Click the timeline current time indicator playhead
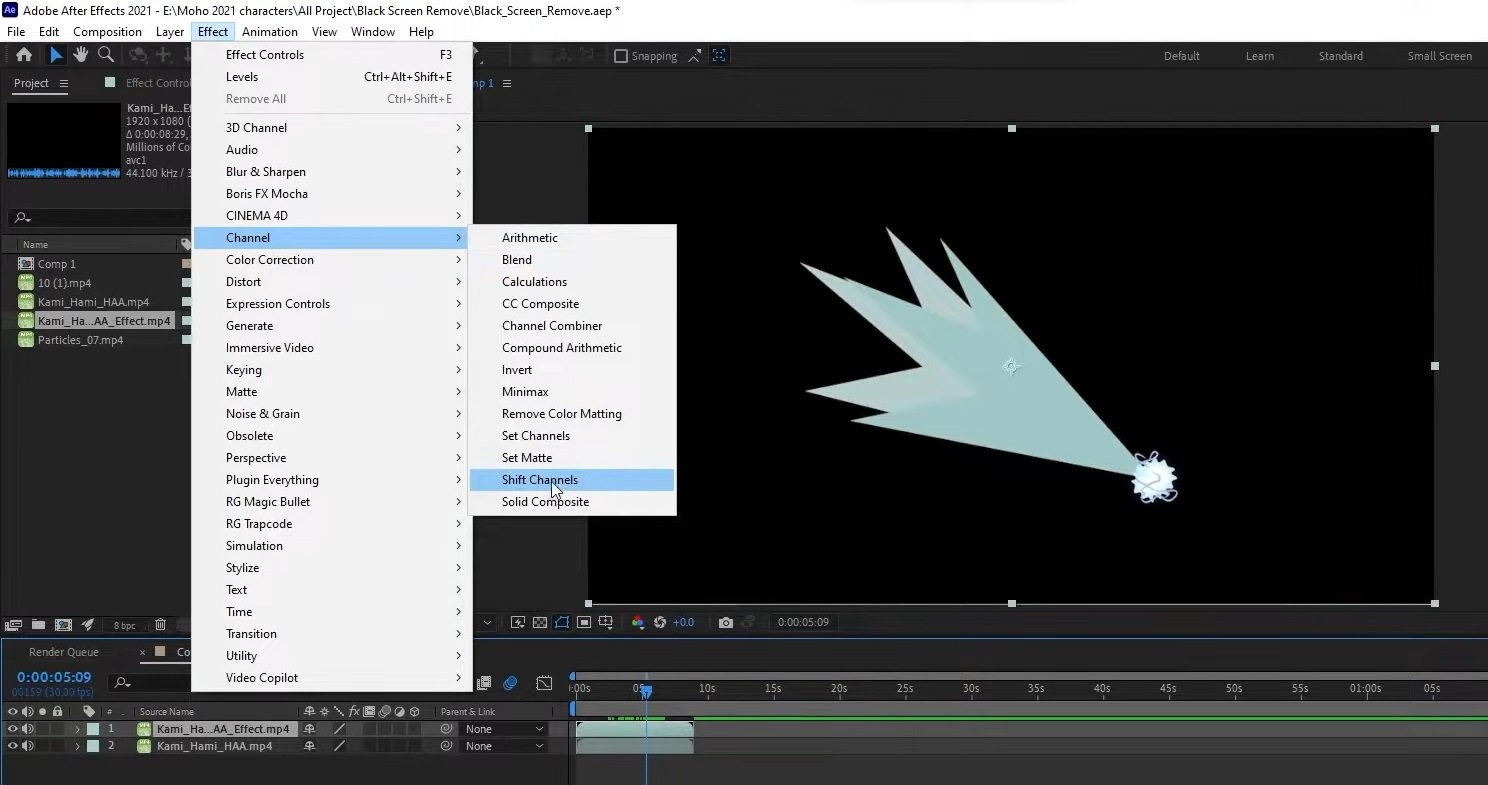The width and height of the screenshot is (1488, 785). (646, 690)
